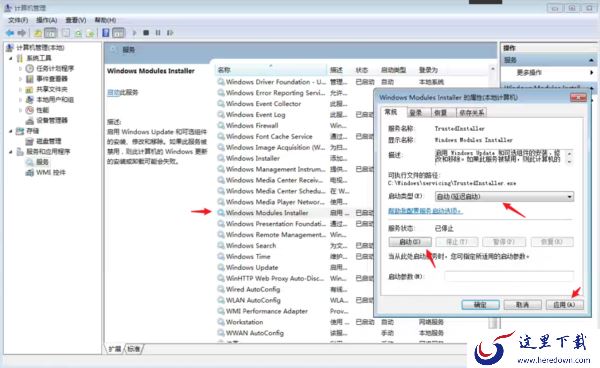Open the 文件(F) menu
The height and width of the screenshot is (368, 600).
point(18,20)
